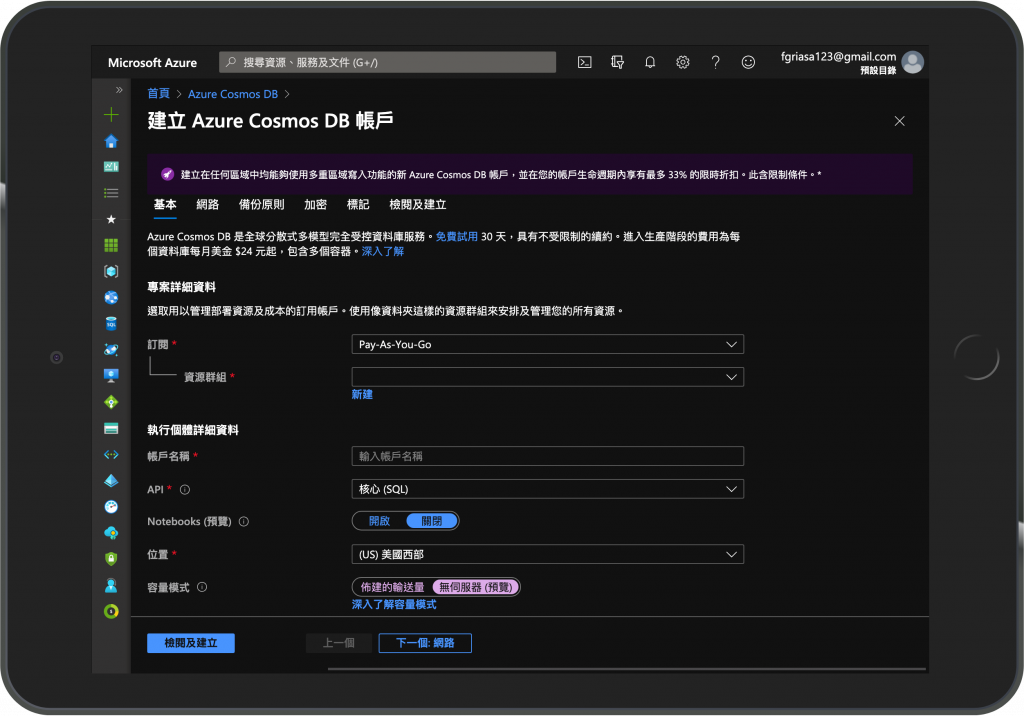
Task: Open Cloud Shell from the top bar
Action: (584, 62)
